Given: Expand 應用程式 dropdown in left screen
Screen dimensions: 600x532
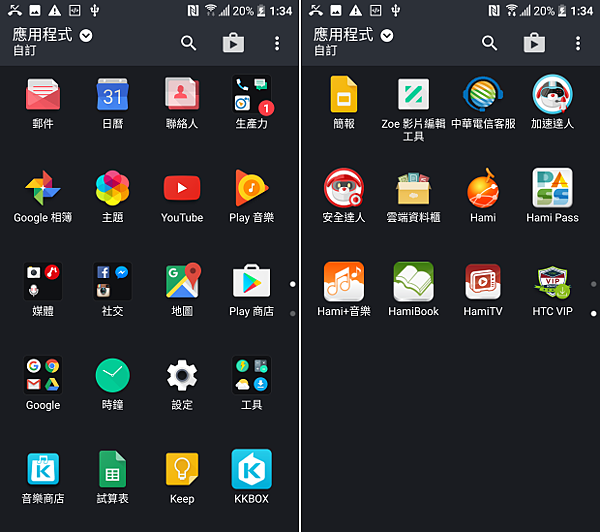Looking at the screenshot, I should [x=86, y=36].
